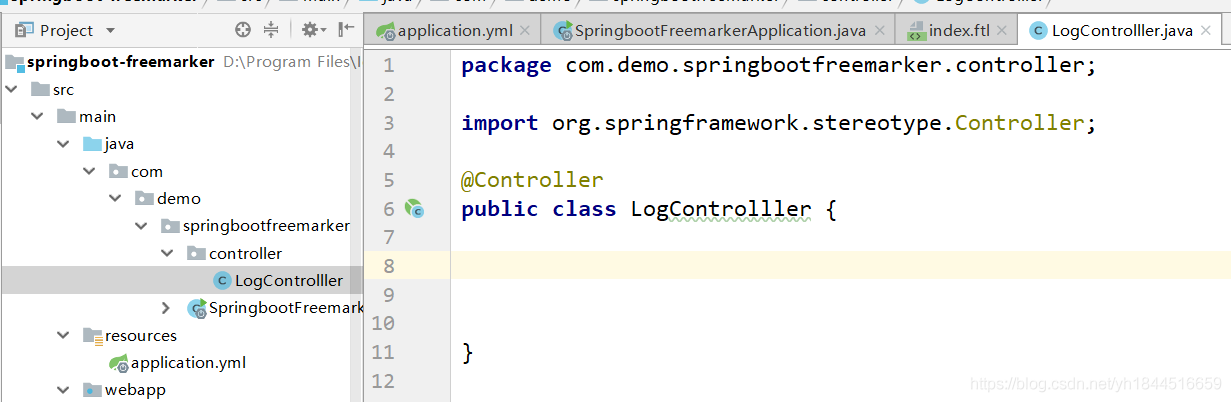Screen dimensions: 1231x402
Task: Switch to the application.yml tab
Action: 455,31
